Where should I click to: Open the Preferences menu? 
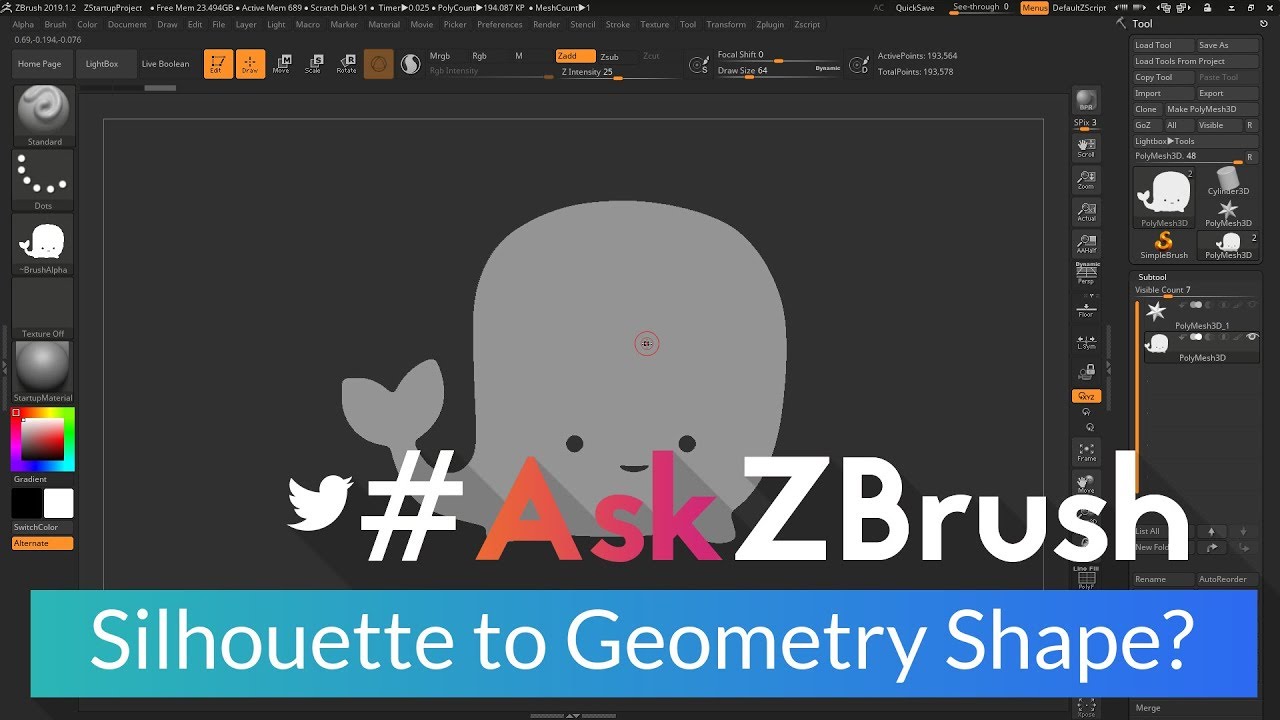(x=500, y=24)
